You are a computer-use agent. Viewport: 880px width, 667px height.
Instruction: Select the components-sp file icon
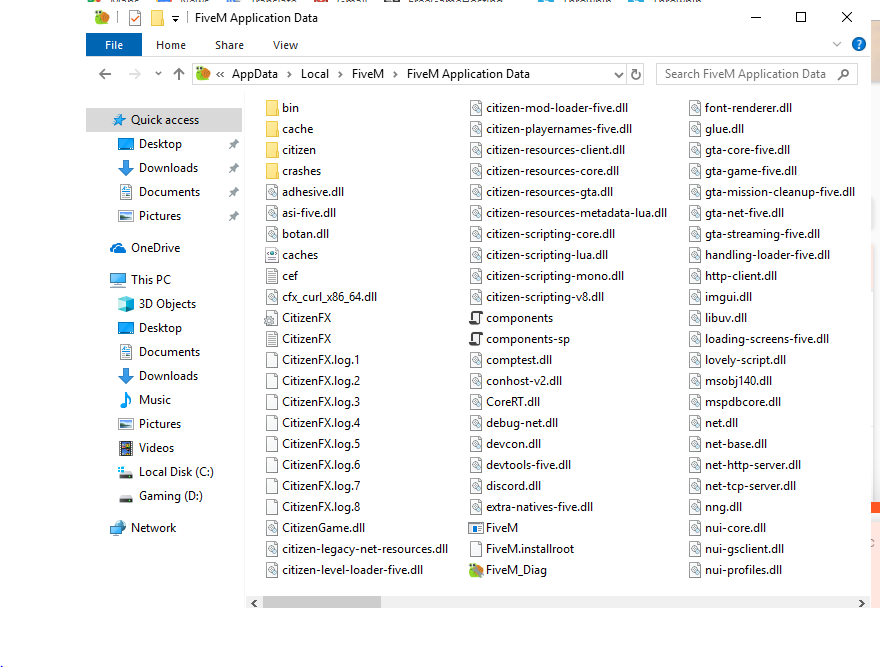476,339
